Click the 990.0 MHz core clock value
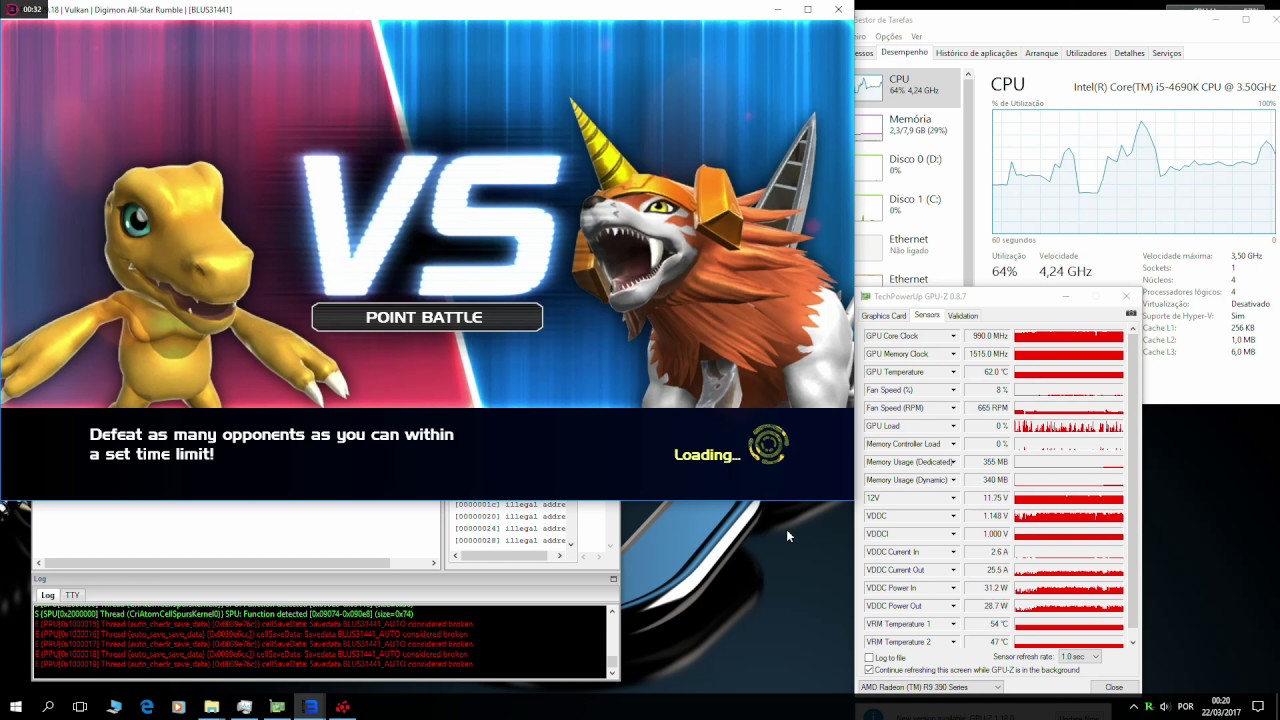Image resolution: width=1280 pixels, height=720 pixels. (987, 336)
